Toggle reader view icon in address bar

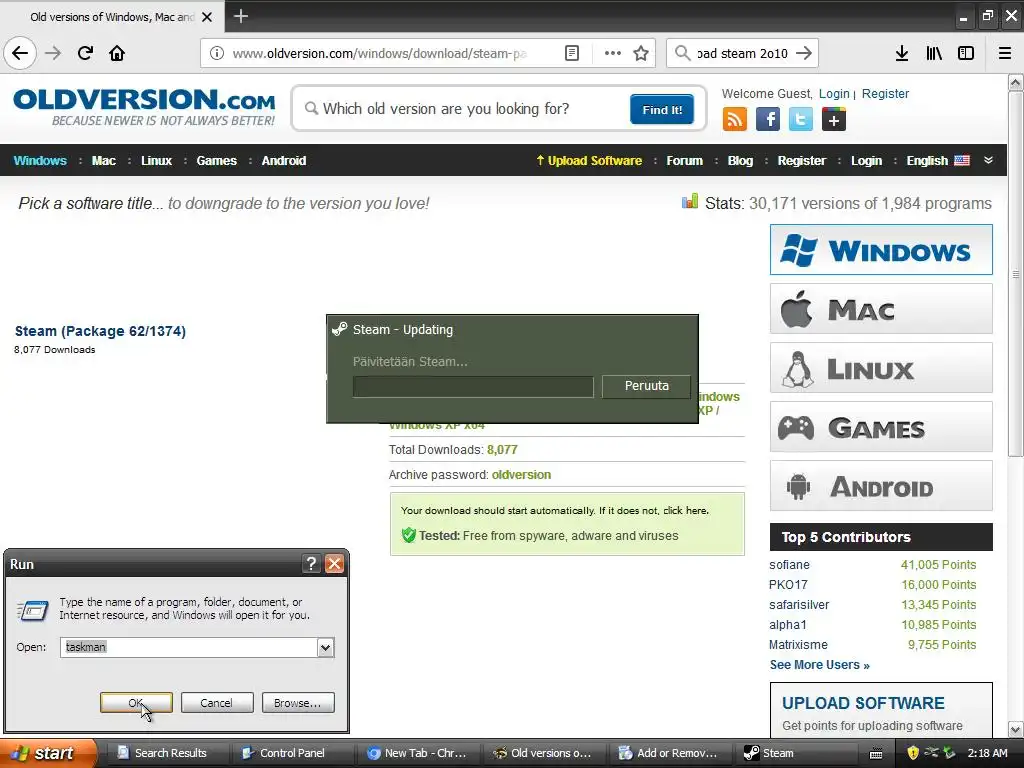tap(571, 53)
